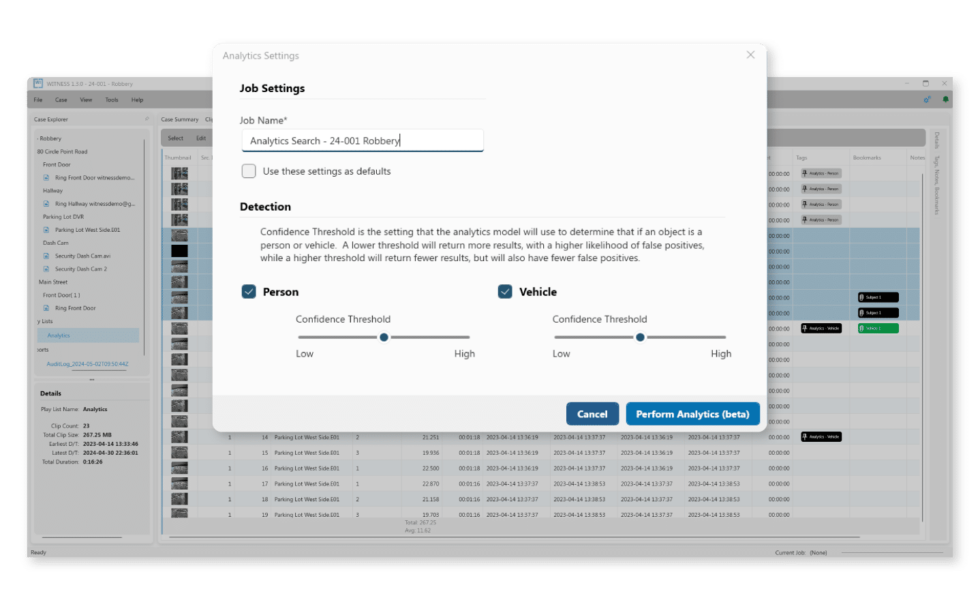
Task: Enable Use these settings as defaults
Action: [249, 171]
